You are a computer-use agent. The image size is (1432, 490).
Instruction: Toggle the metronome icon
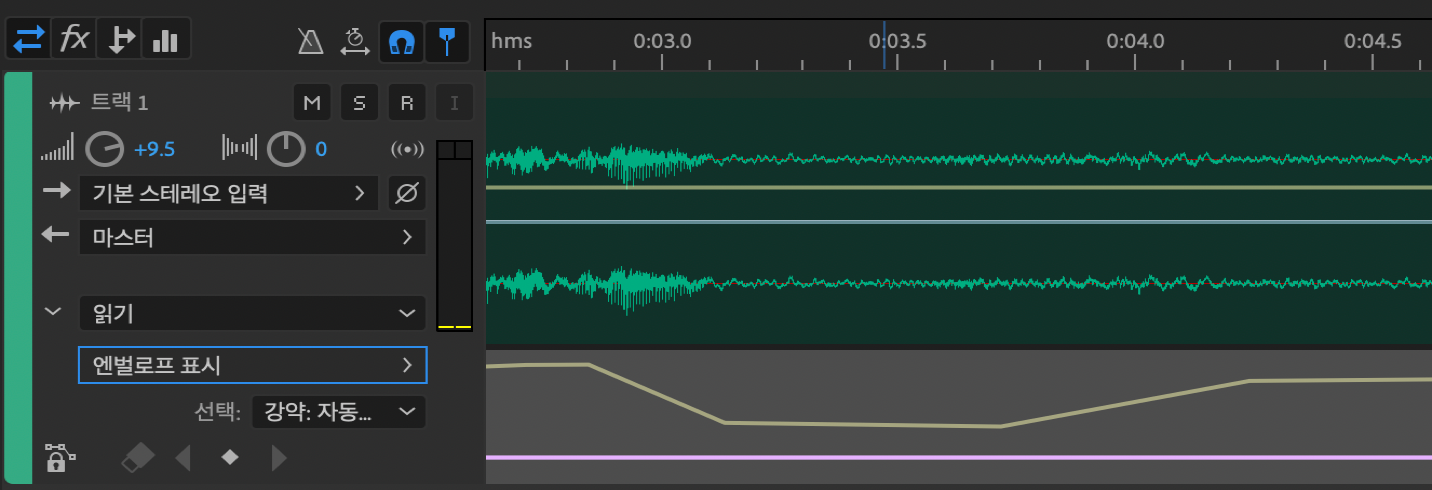click(x=310, y=41)
